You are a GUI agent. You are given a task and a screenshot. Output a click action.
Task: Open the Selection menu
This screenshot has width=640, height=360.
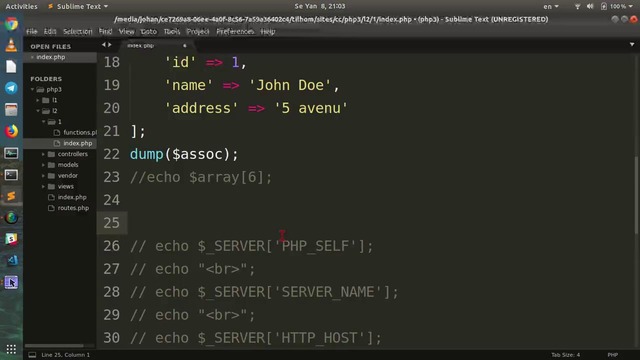pyautogui.click(x=78, y=31)
